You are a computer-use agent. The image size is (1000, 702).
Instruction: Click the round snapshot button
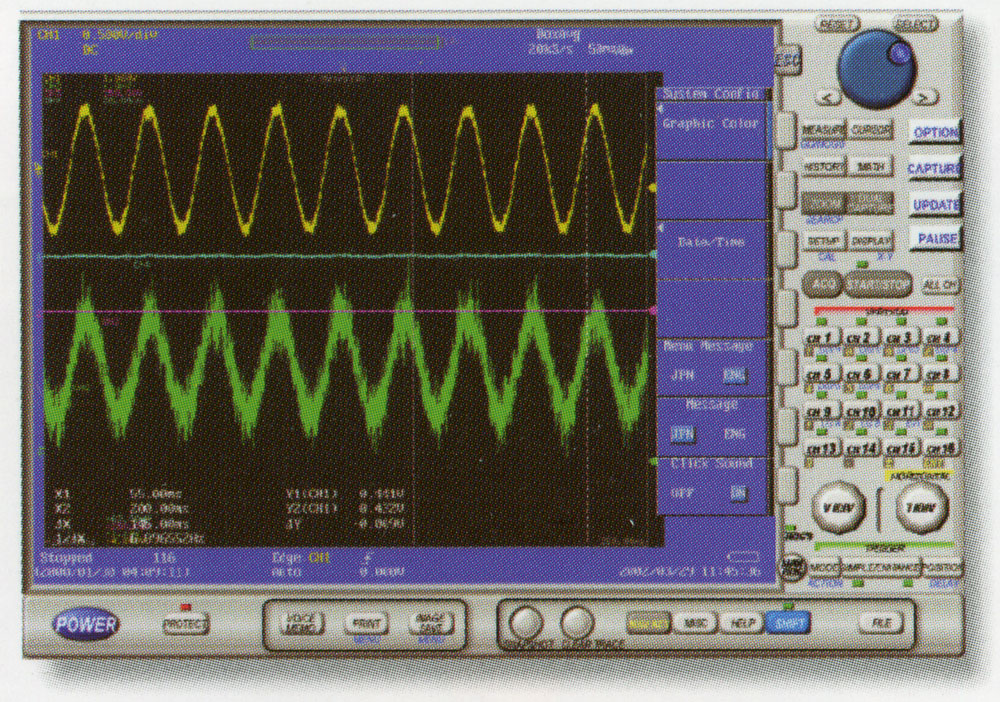click(526, 623)
